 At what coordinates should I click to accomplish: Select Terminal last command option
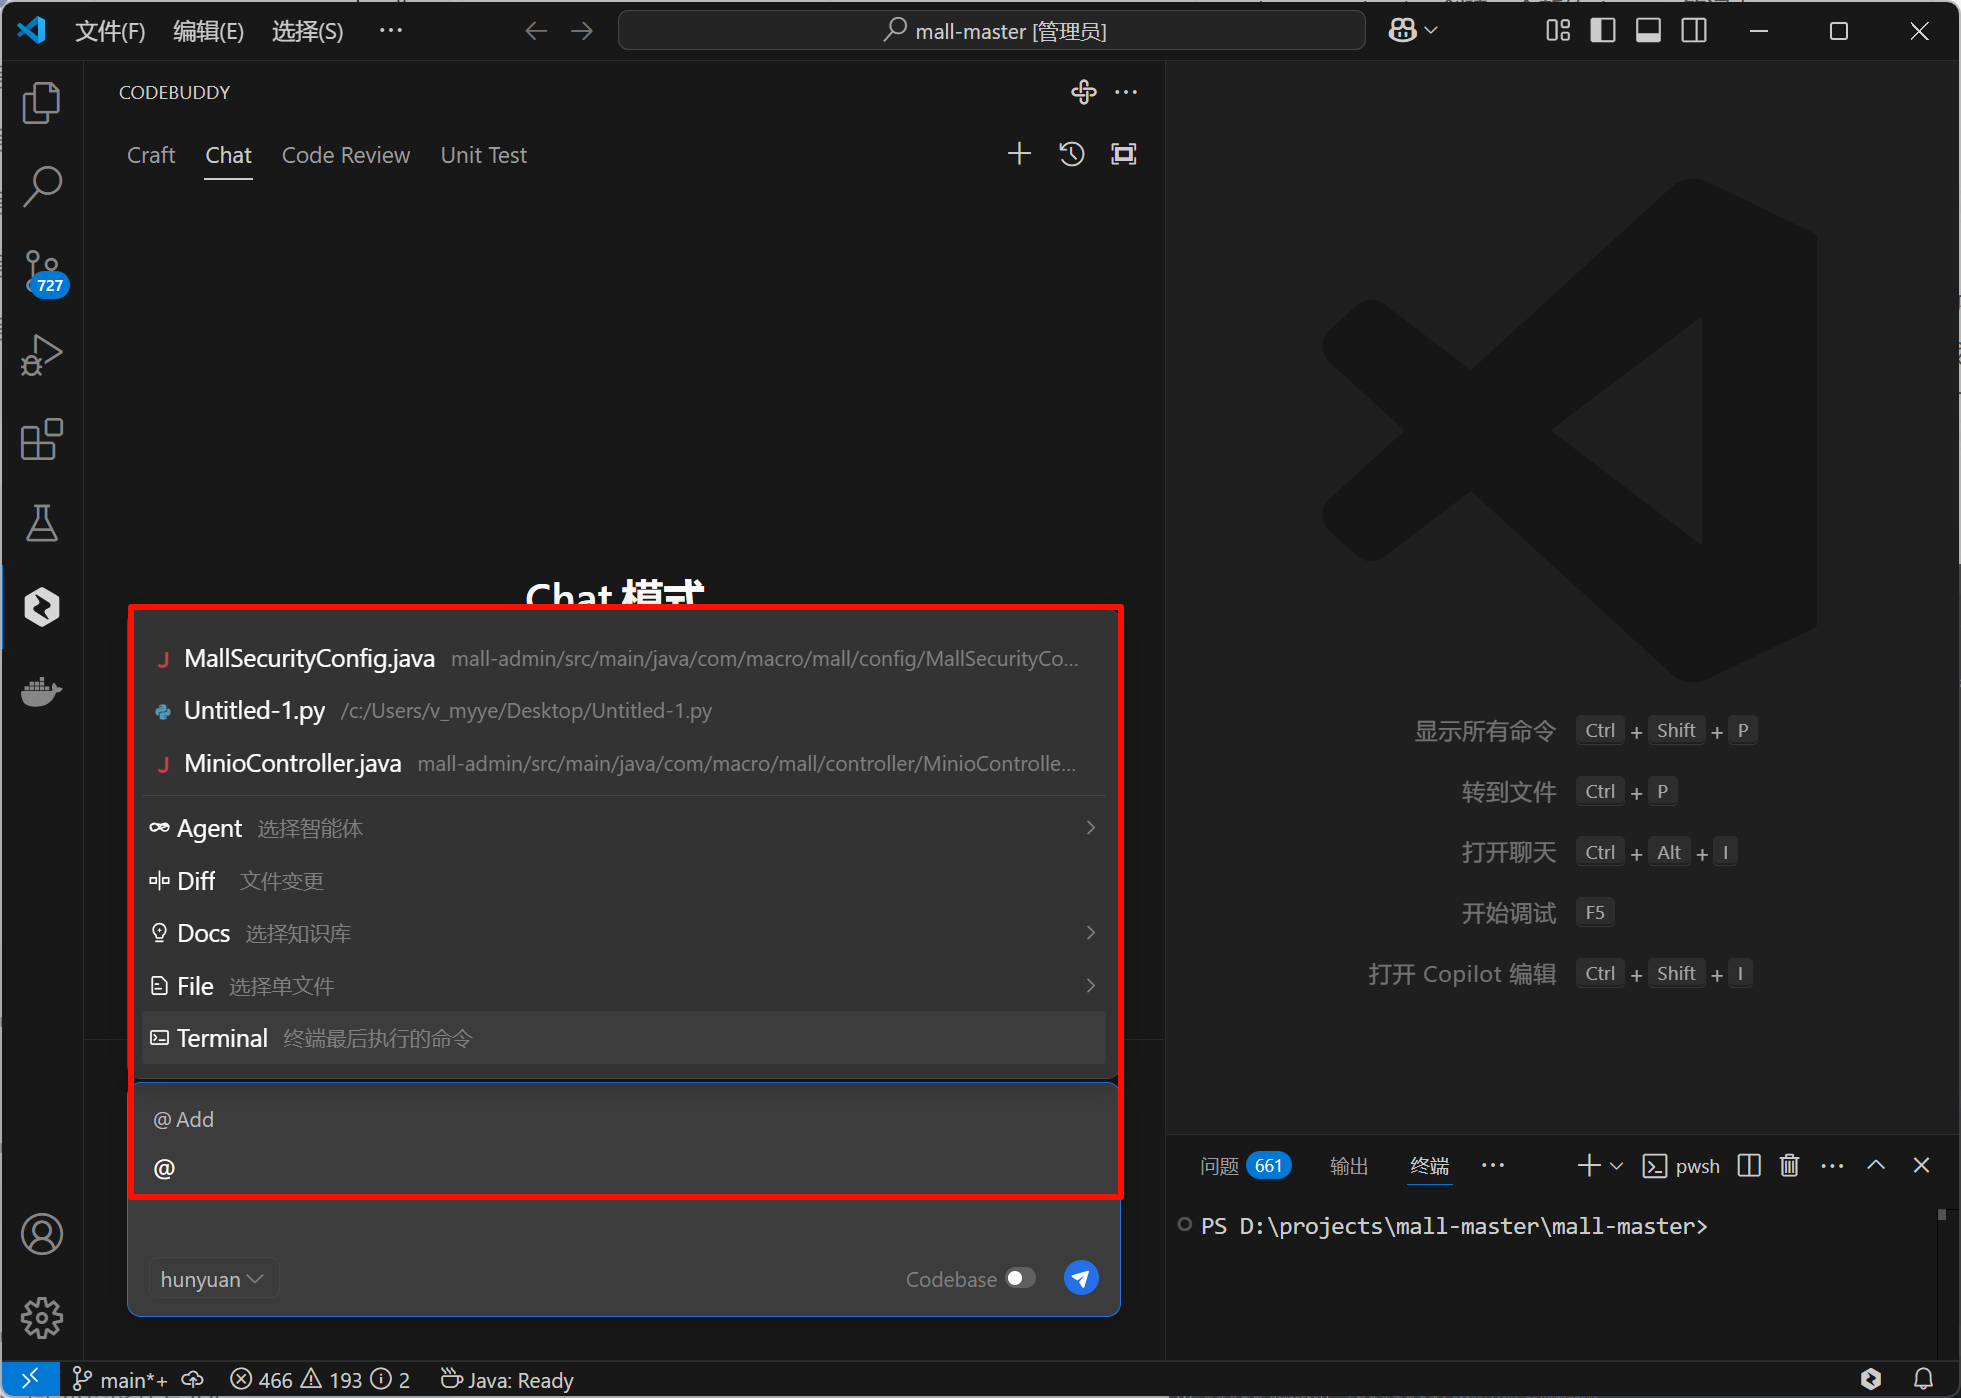[x=624, y=1038]
